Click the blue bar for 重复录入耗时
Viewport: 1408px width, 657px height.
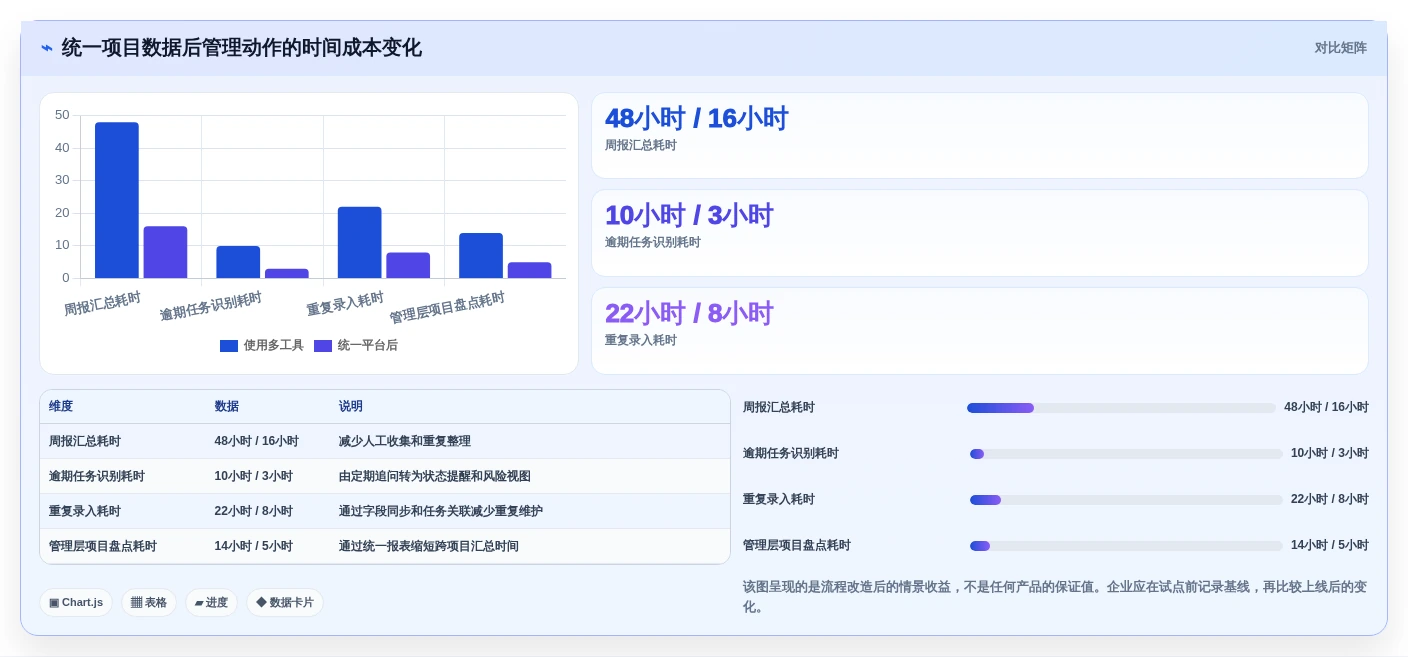click(359, 242)
